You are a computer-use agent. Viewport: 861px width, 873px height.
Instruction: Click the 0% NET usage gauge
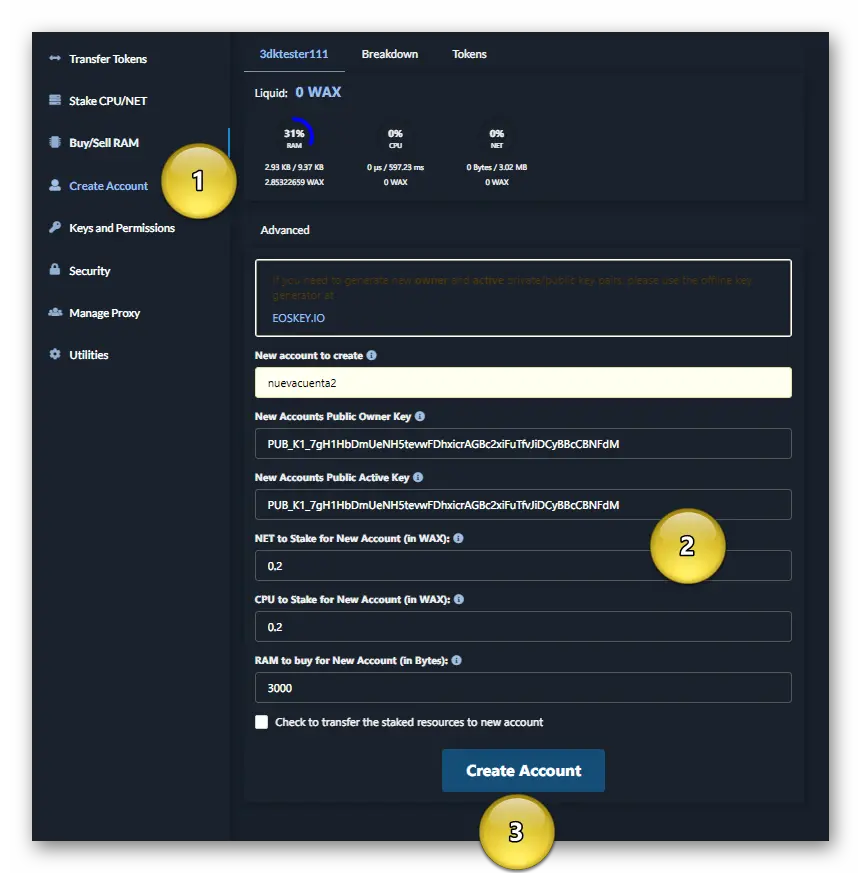pos(497,137)
